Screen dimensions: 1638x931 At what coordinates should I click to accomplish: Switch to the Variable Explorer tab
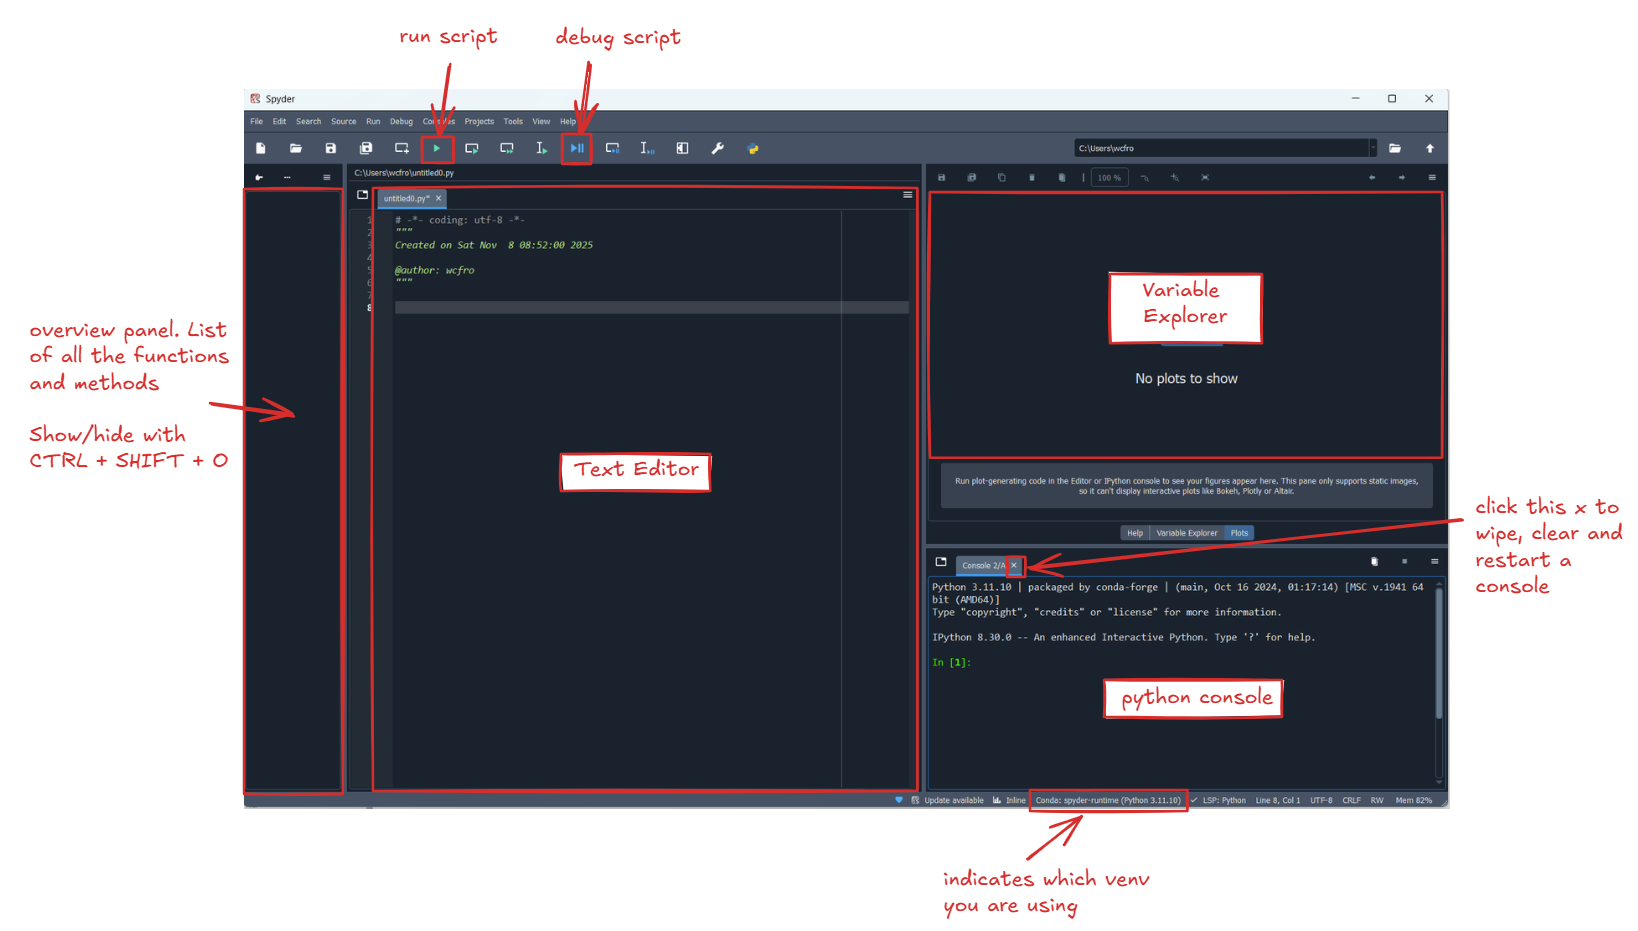1186,533
